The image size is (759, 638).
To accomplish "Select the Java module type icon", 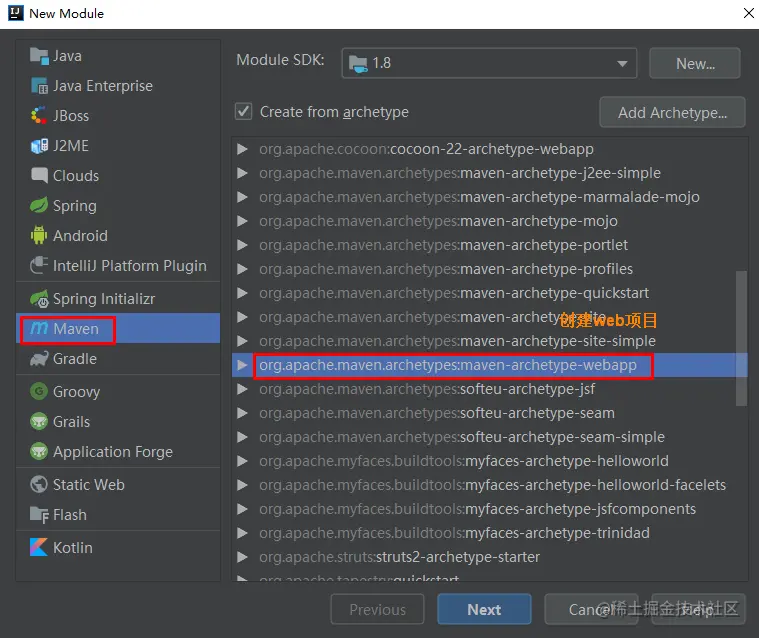I will click(39, 56).
